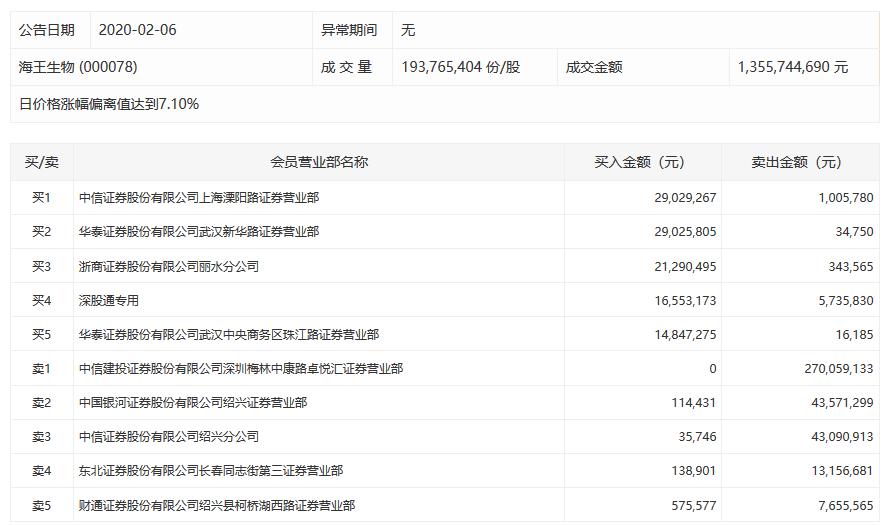Select sell amount 7,655,565
Screen dimensions: 884x525
846,506
